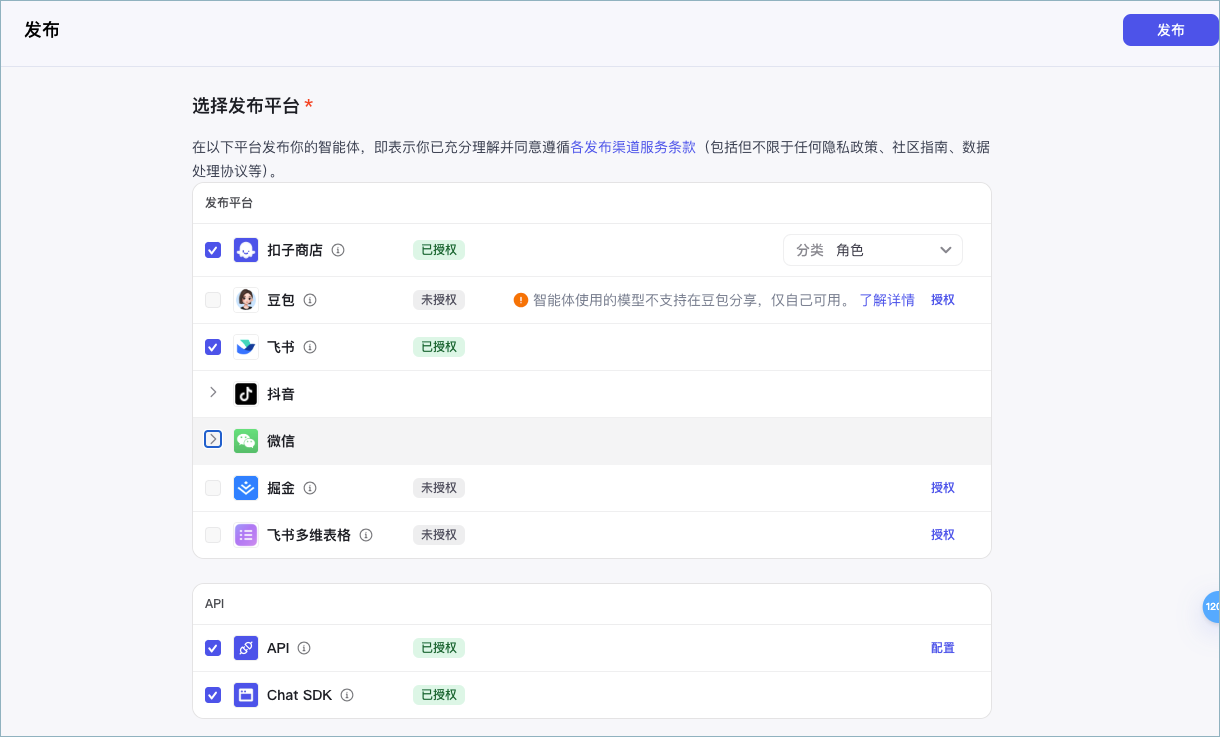
Task: Tick the 掘金 checkbox
Action: (213, 488)
